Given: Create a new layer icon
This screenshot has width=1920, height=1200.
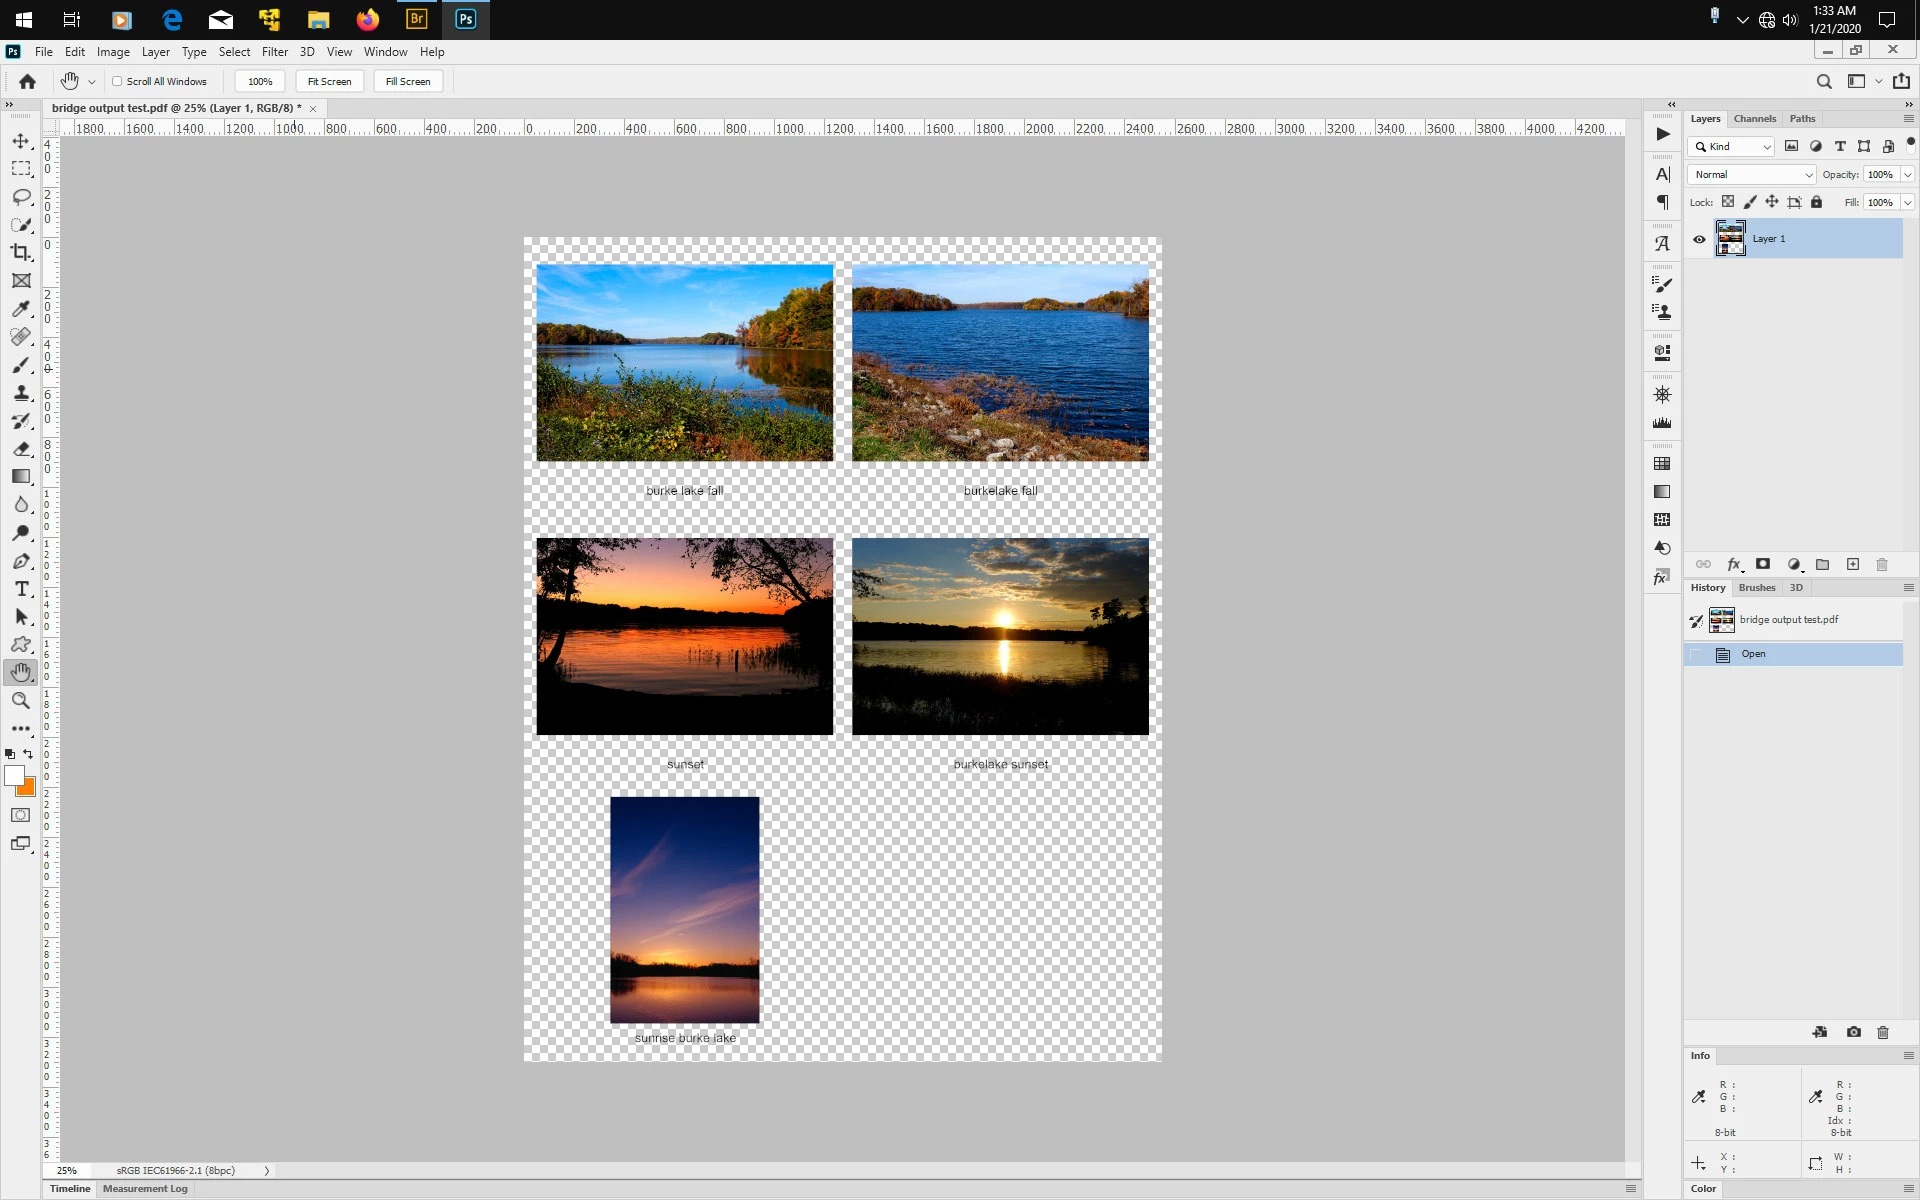Looking at the screenshot, I should [1852, 565].
